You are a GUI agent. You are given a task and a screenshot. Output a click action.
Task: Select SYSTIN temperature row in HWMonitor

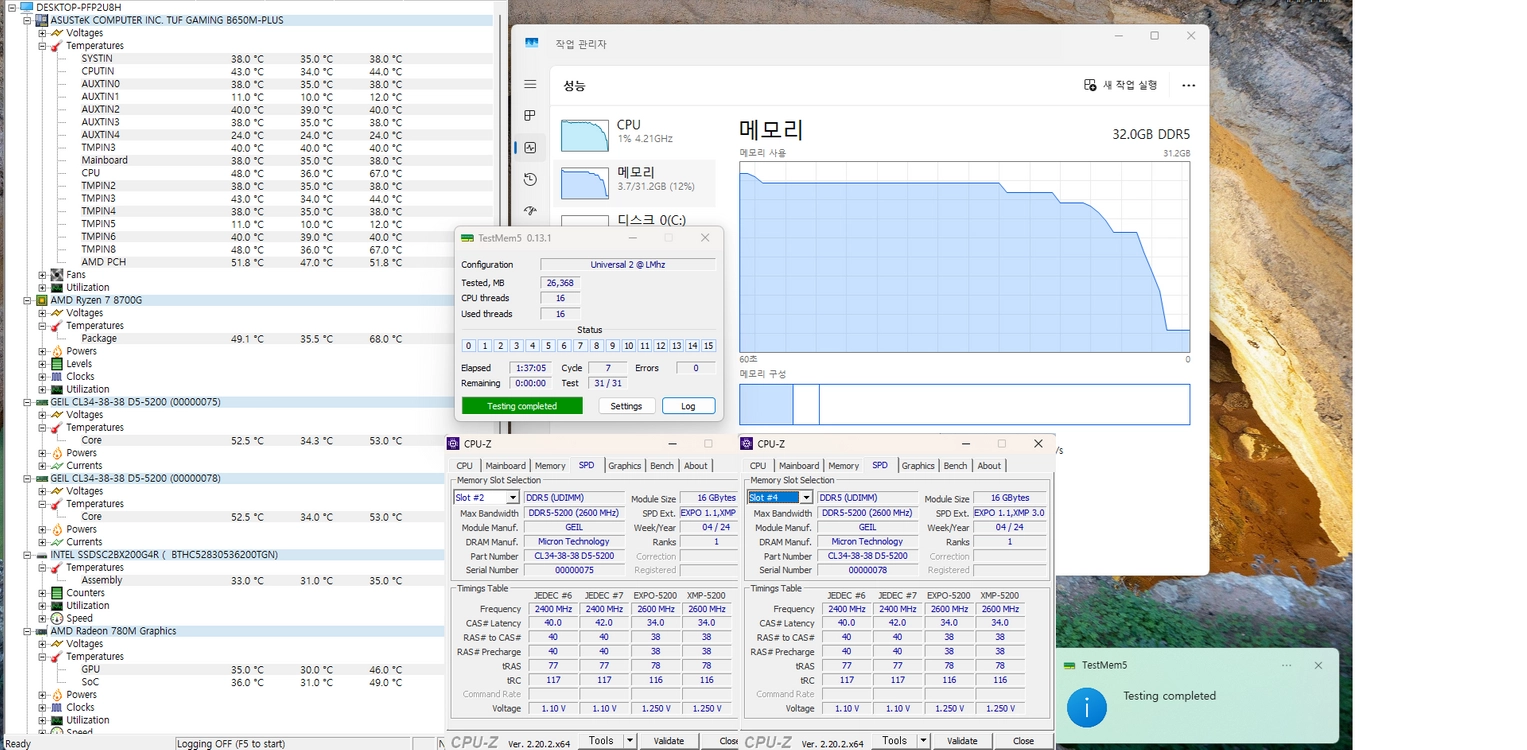pos(250,59)
